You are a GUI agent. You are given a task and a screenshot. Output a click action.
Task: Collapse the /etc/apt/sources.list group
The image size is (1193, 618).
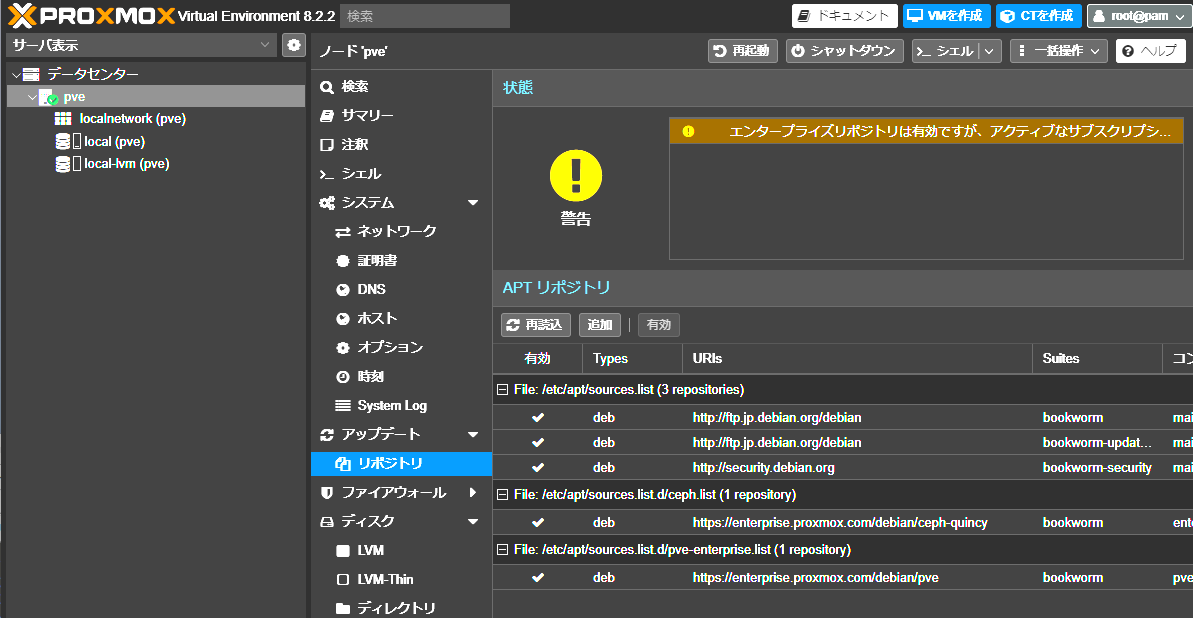[x=503, y=390]
